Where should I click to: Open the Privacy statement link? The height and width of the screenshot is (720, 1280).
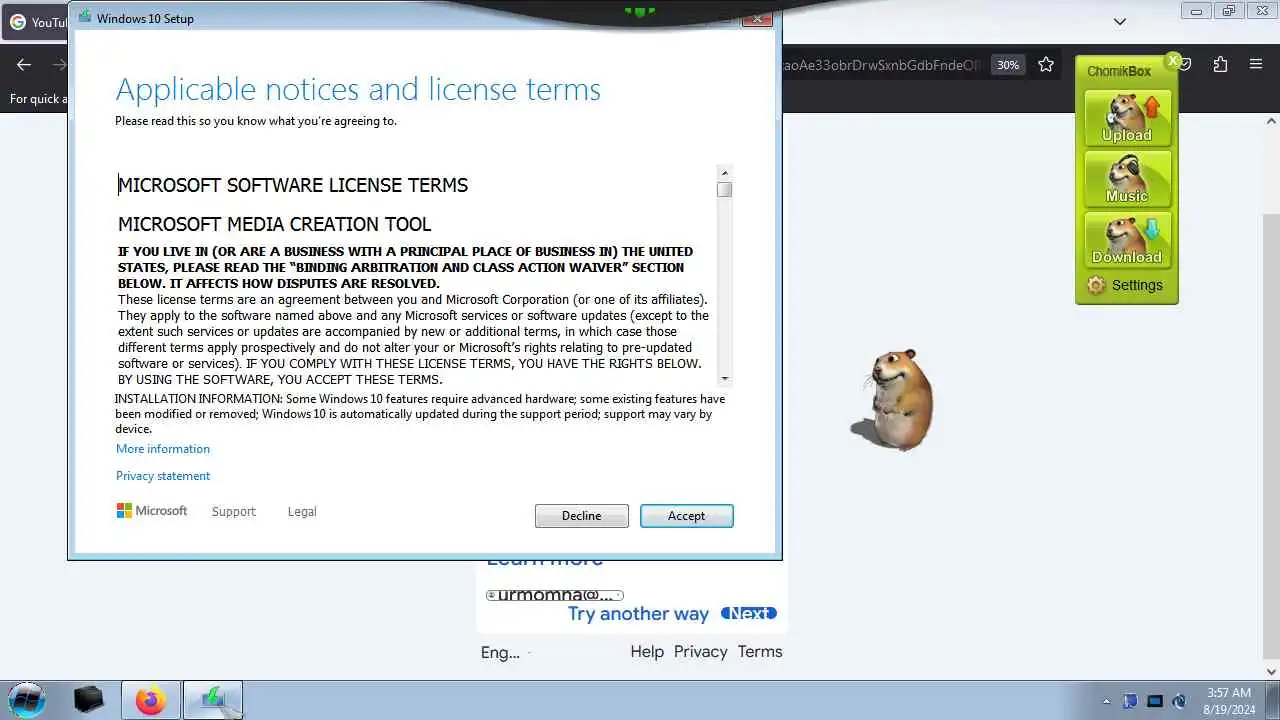[x=163, y=476]
